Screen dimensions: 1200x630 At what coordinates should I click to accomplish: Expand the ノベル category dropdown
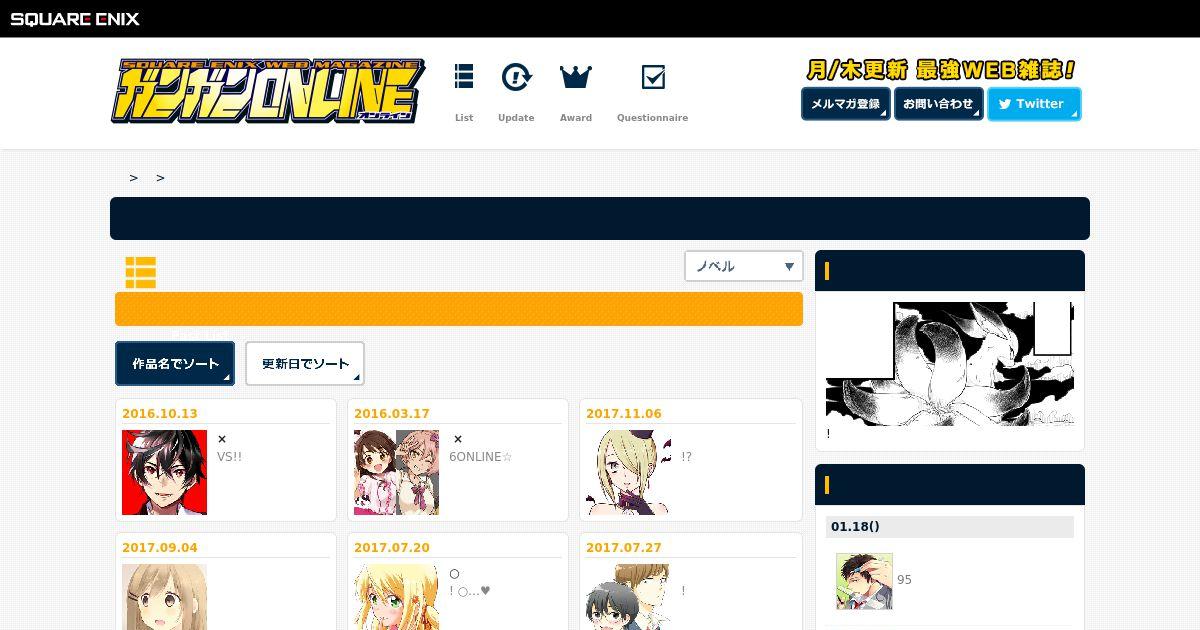tap(744, 266)
